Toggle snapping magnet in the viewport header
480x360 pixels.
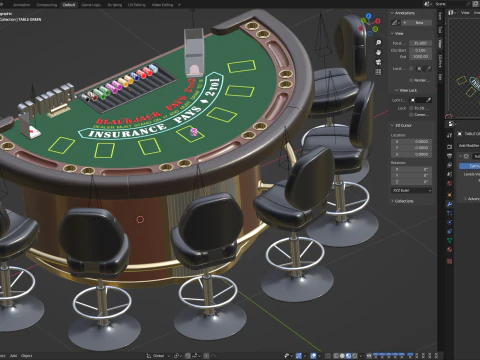pyautogui.click(x=188, y=356)
